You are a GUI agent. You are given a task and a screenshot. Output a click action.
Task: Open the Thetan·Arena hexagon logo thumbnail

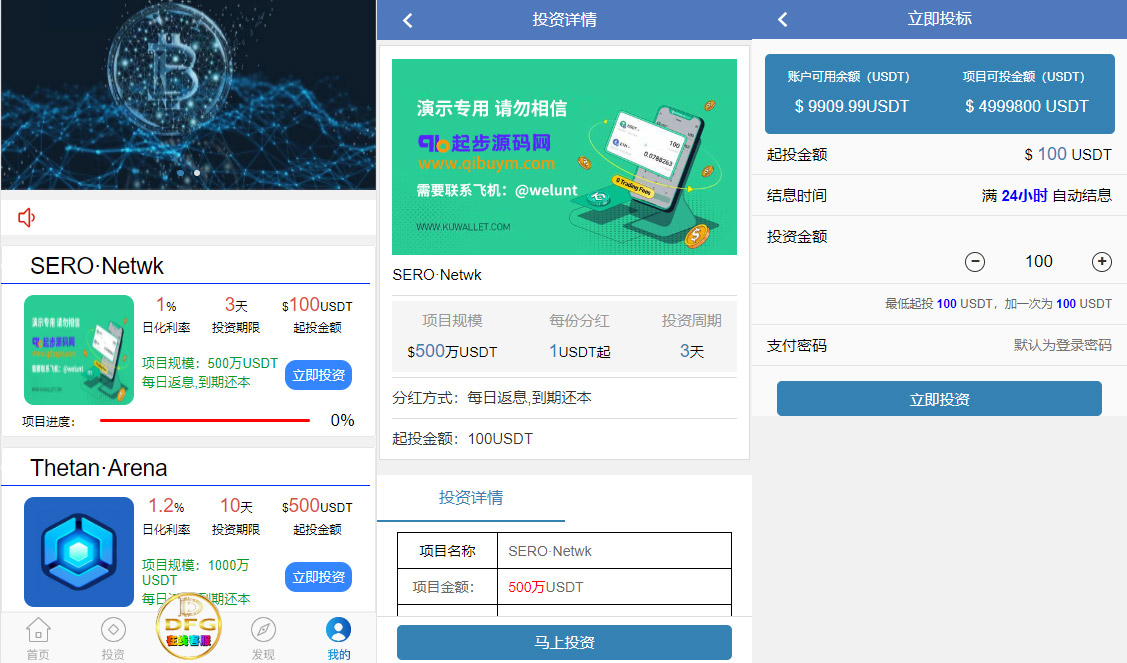click(79, 552)
